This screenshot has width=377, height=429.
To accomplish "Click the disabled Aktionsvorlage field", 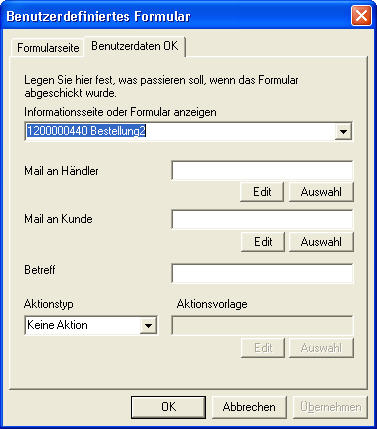I will coord(262,325).
